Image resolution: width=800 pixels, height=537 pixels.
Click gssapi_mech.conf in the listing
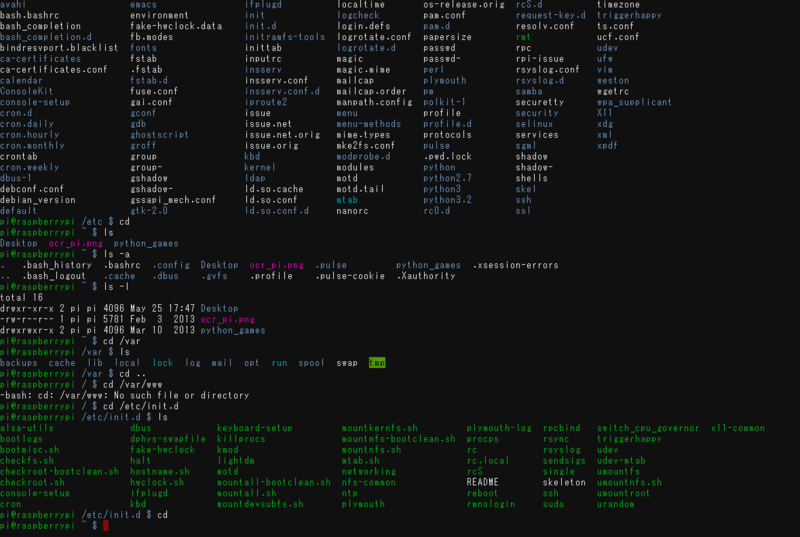tap(173, 200)
